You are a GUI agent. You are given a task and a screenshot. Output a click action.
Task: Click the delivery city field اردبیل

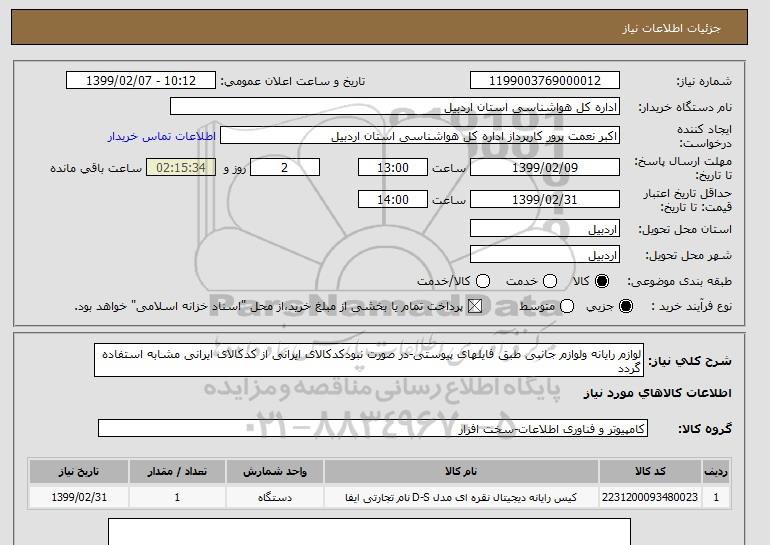[x=545, y=255]
